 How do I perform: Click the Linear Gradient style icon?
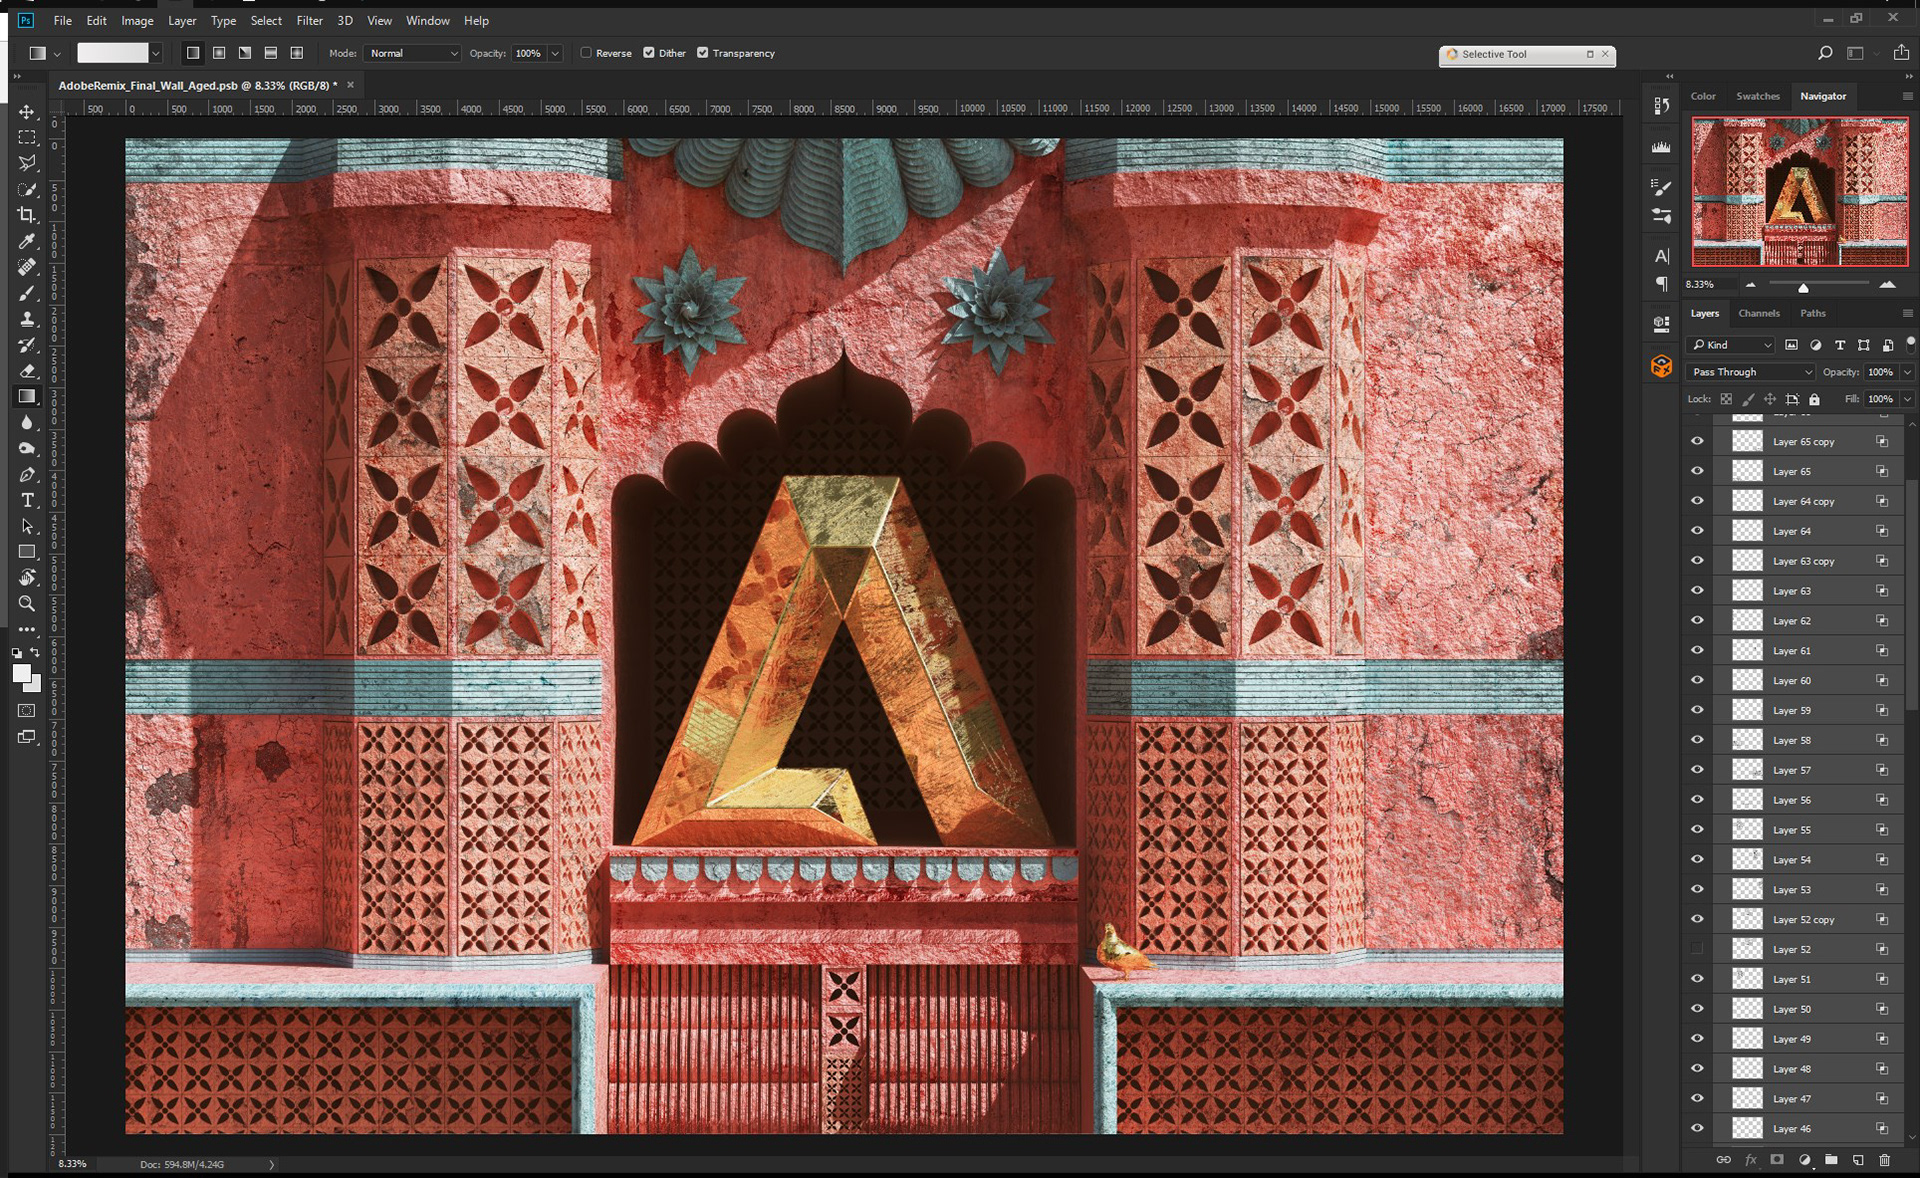point(193,53)
